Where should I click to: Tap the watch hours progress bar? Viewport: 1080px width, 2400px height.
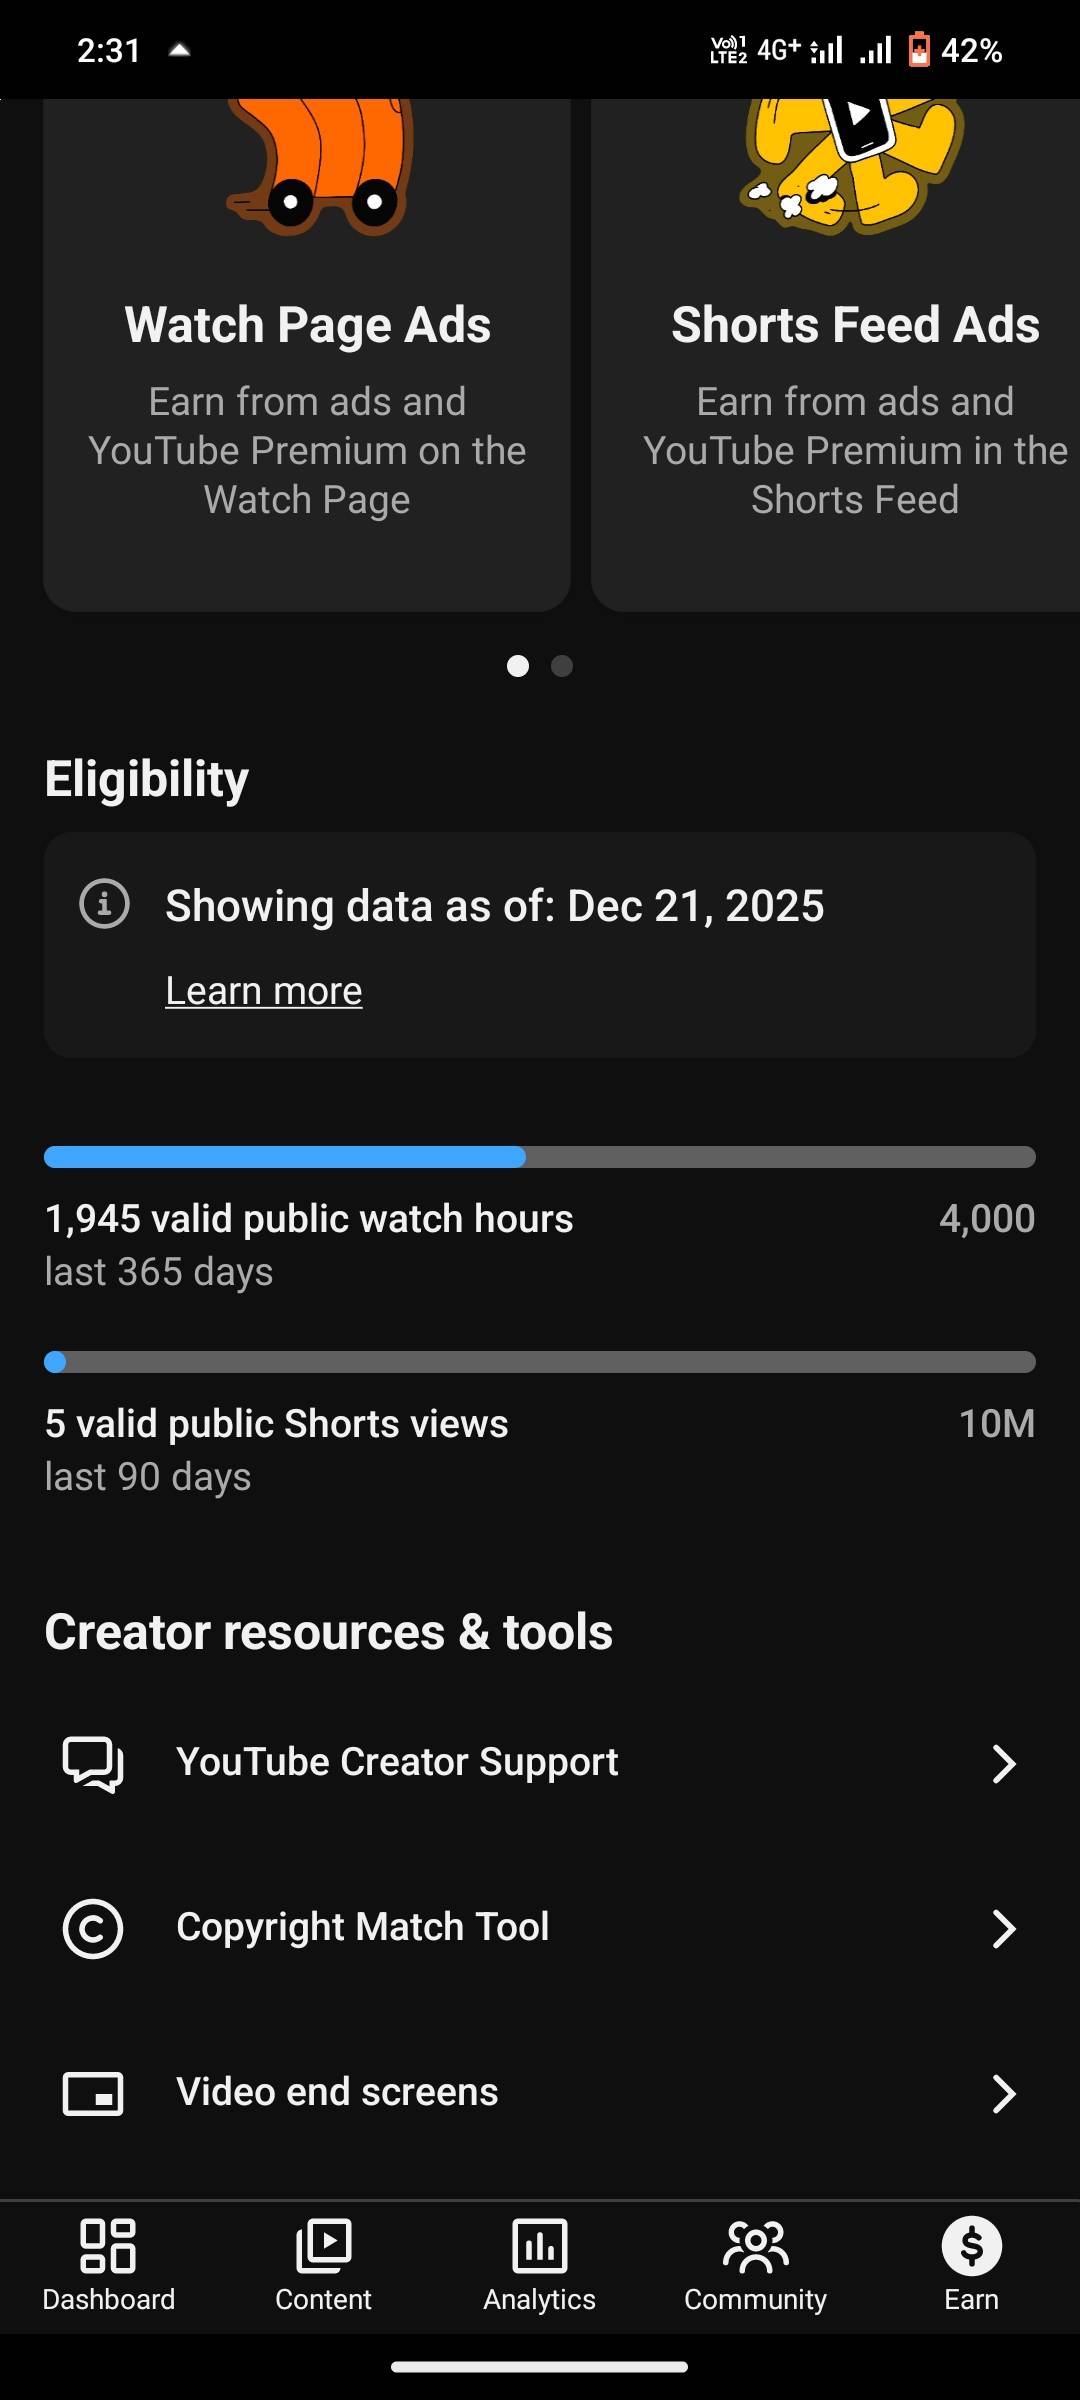pos(540,1157)
